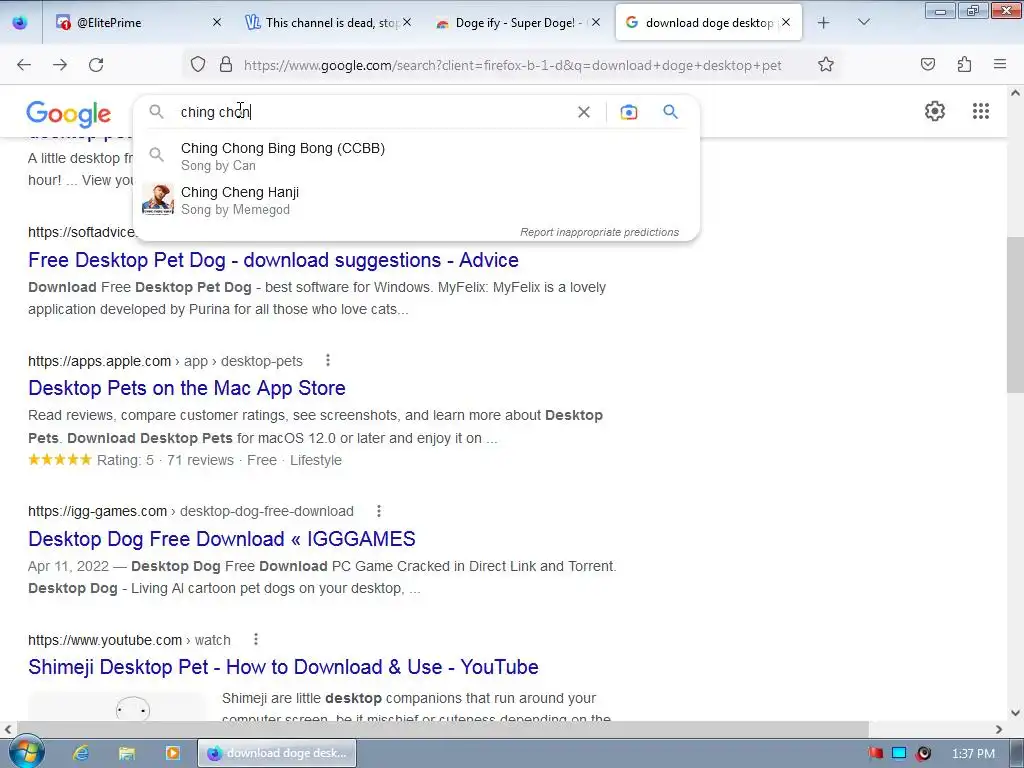Choose Ching Cheng Hanji suggestion
The width and height of the screenshot is (1024, 768).
pyautogui.click(x=416, y=200)
